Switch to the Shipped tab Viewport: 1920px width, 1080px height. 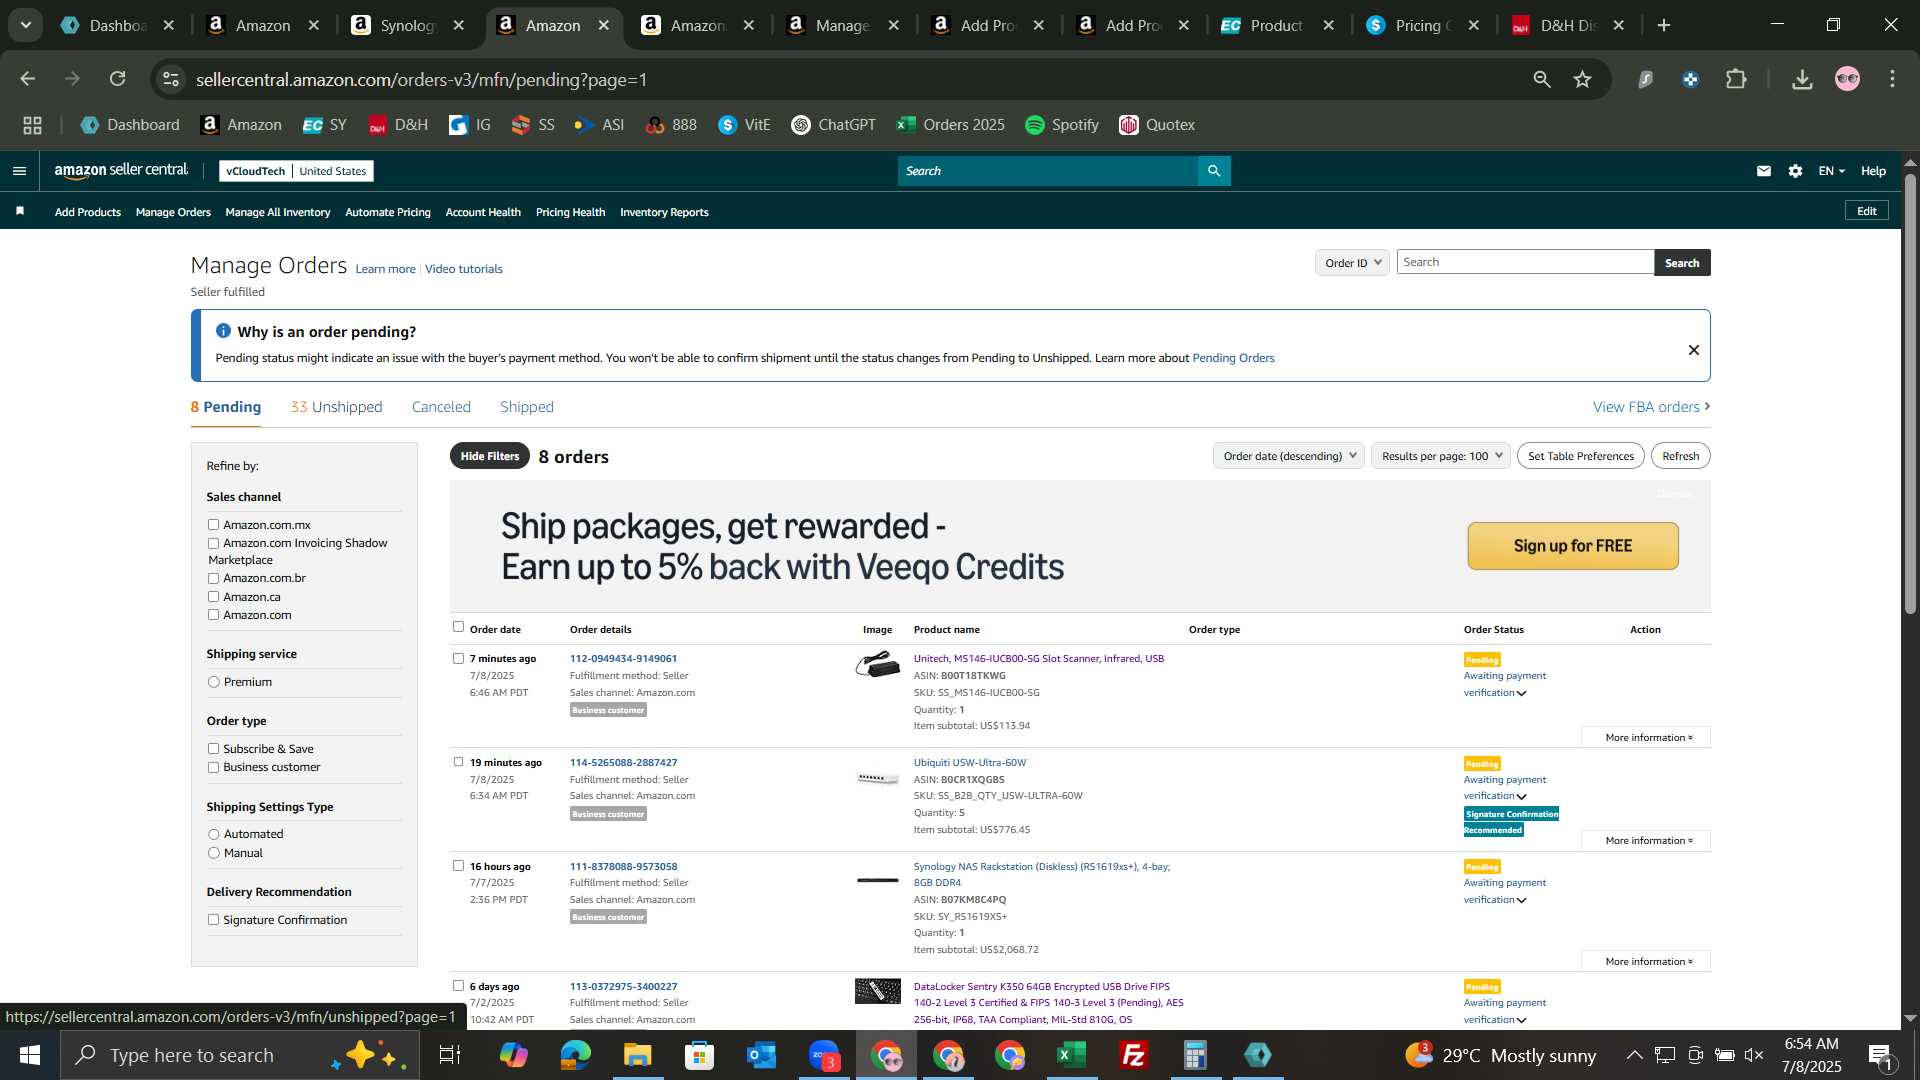(527, 407)
